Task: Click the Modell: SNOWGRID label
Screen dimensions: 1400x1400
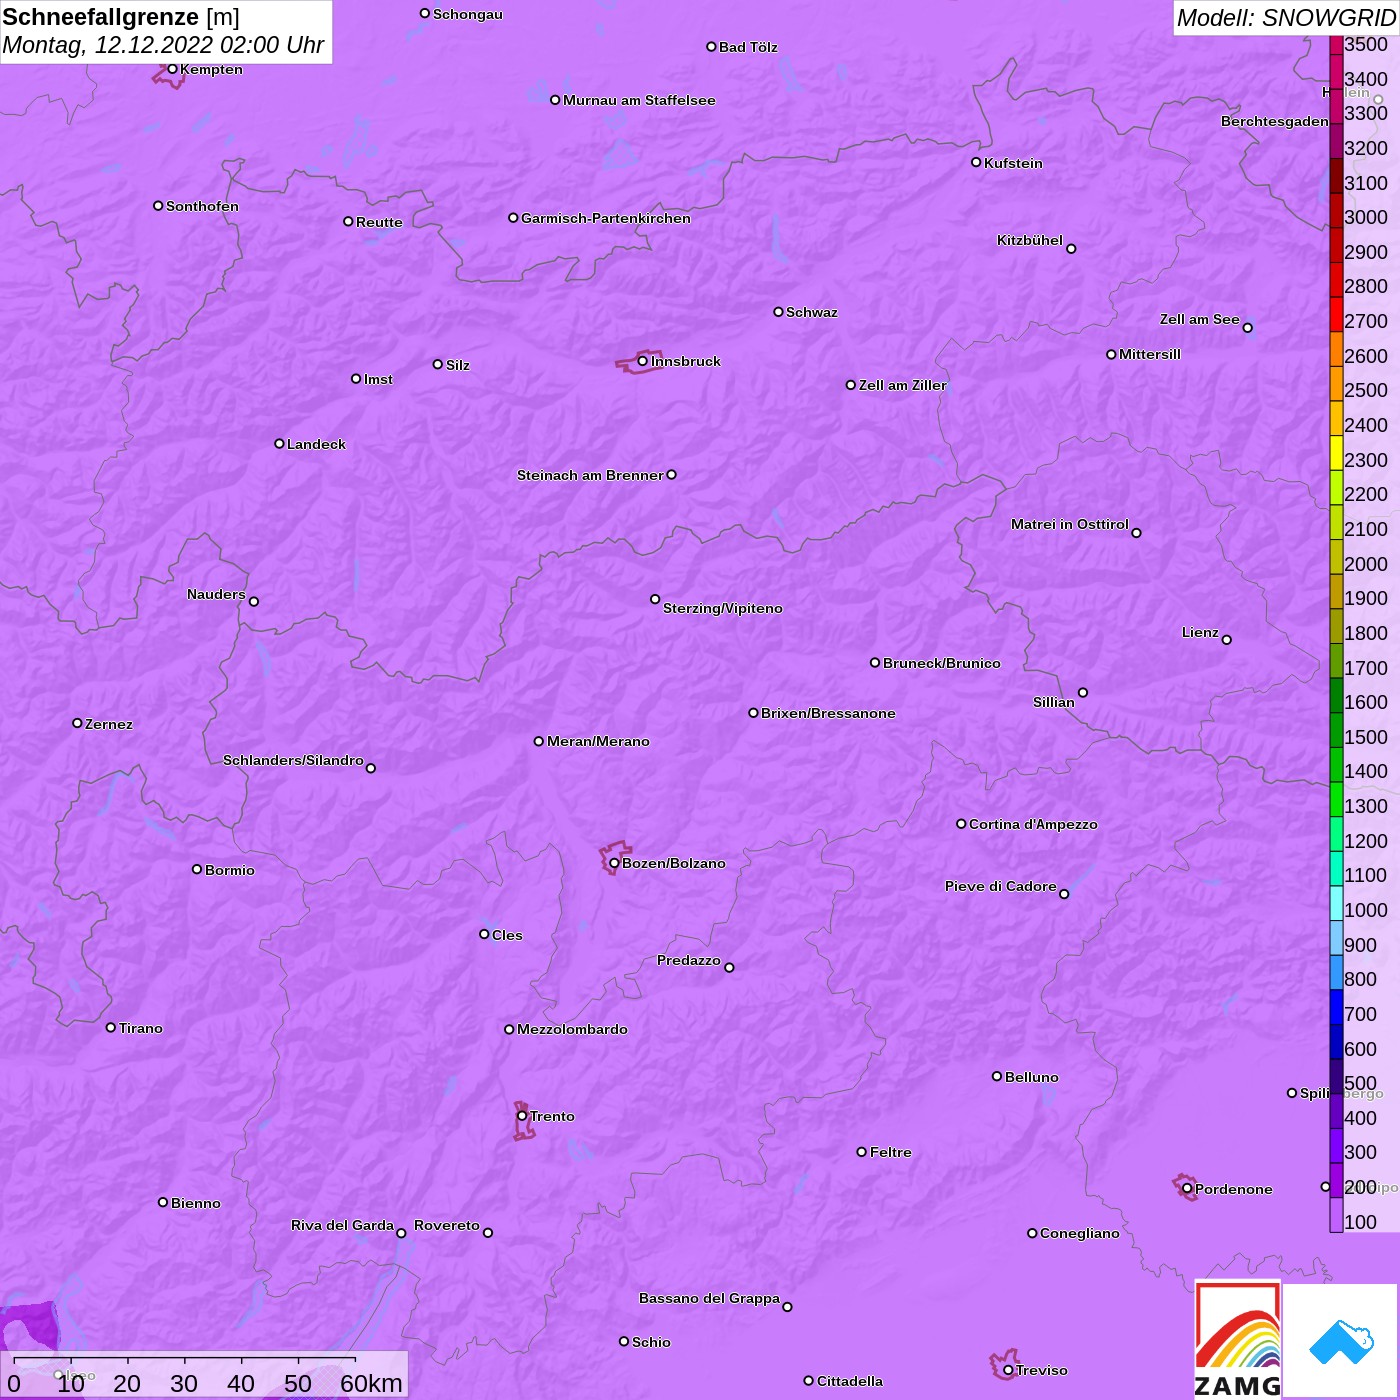Action: coord(1286,18)
